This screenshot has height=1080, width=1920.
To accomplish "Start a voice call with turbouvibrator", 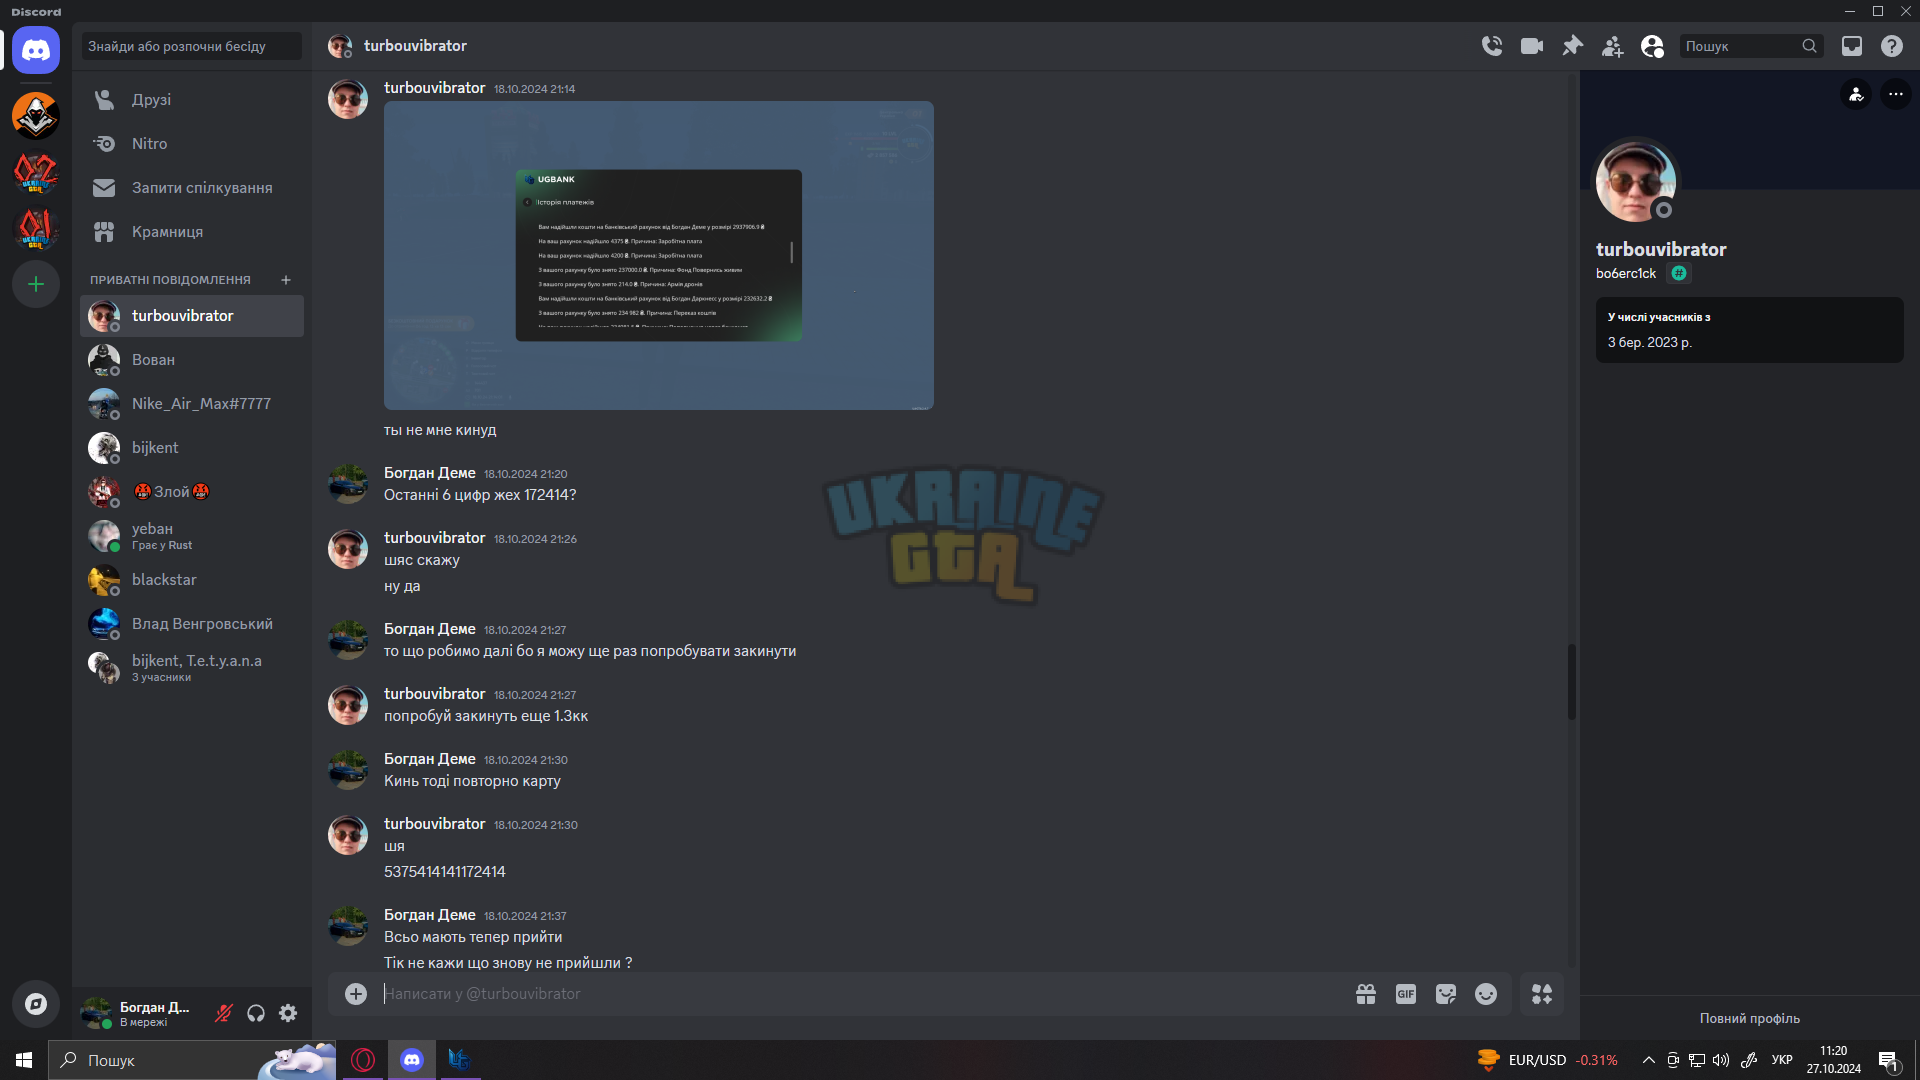I will 1492,46.
